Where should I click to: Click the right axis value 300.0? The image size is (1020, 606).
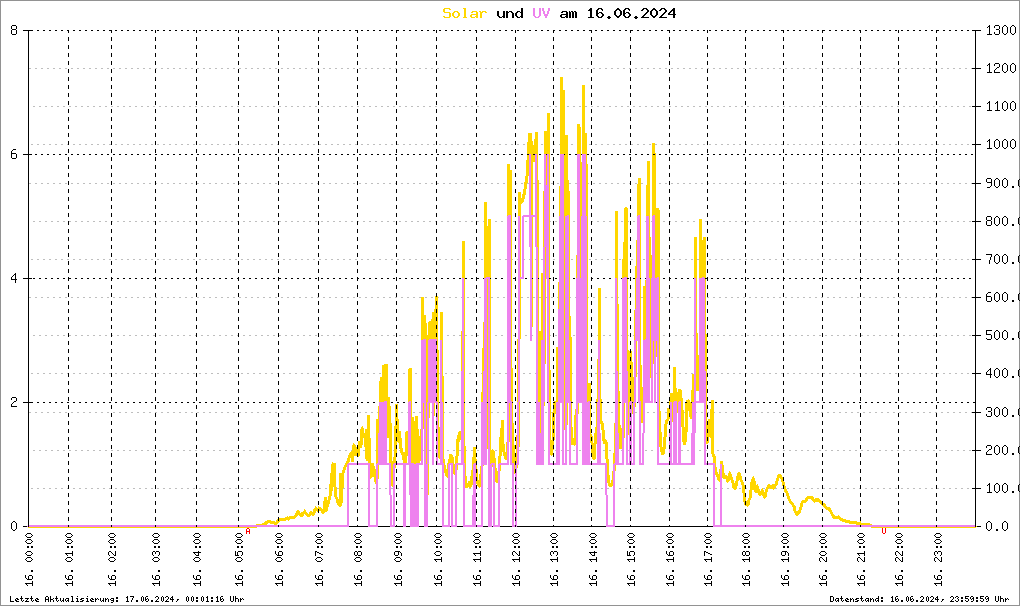click(x=1002, y=412)
